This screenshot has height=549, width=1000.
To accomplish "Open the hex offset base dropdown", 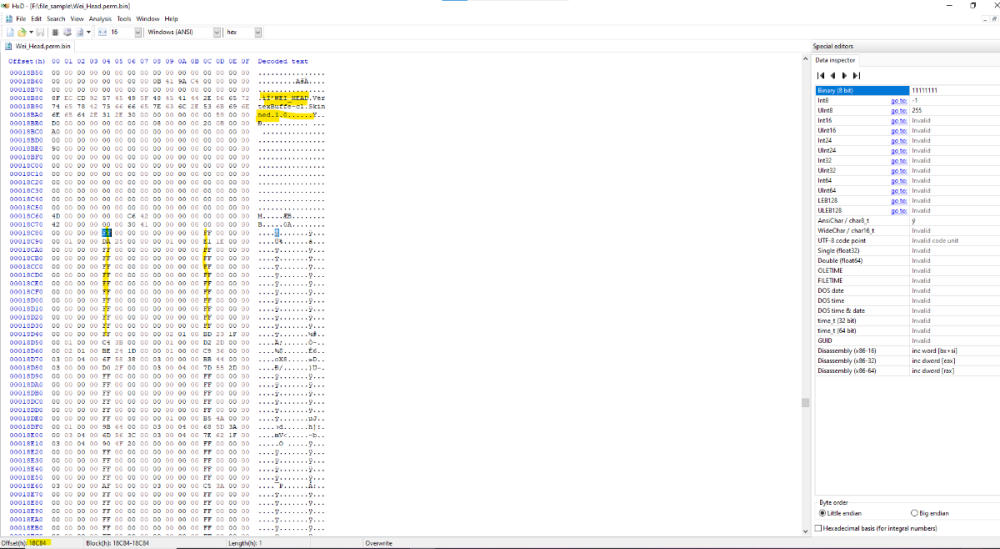I will (258, 32).
